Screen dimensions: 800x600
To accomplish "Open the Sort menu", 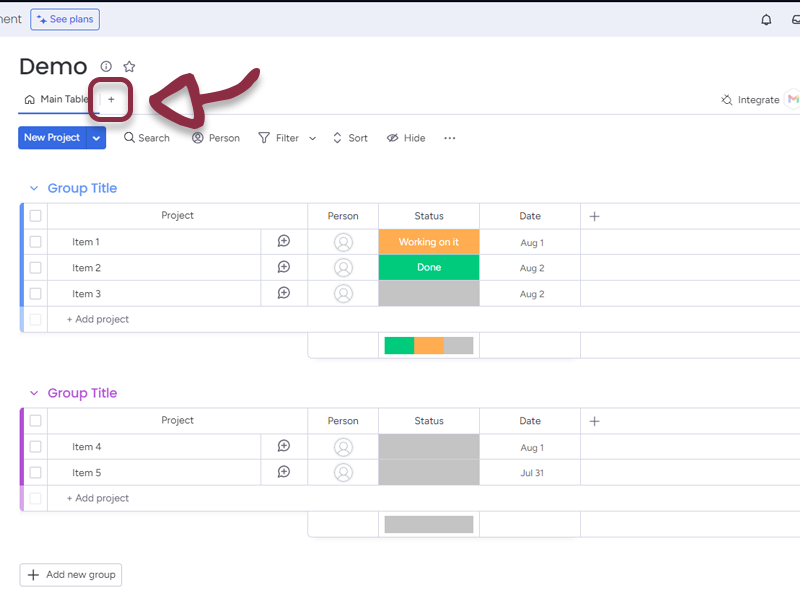I will click(x=350, y=138).
